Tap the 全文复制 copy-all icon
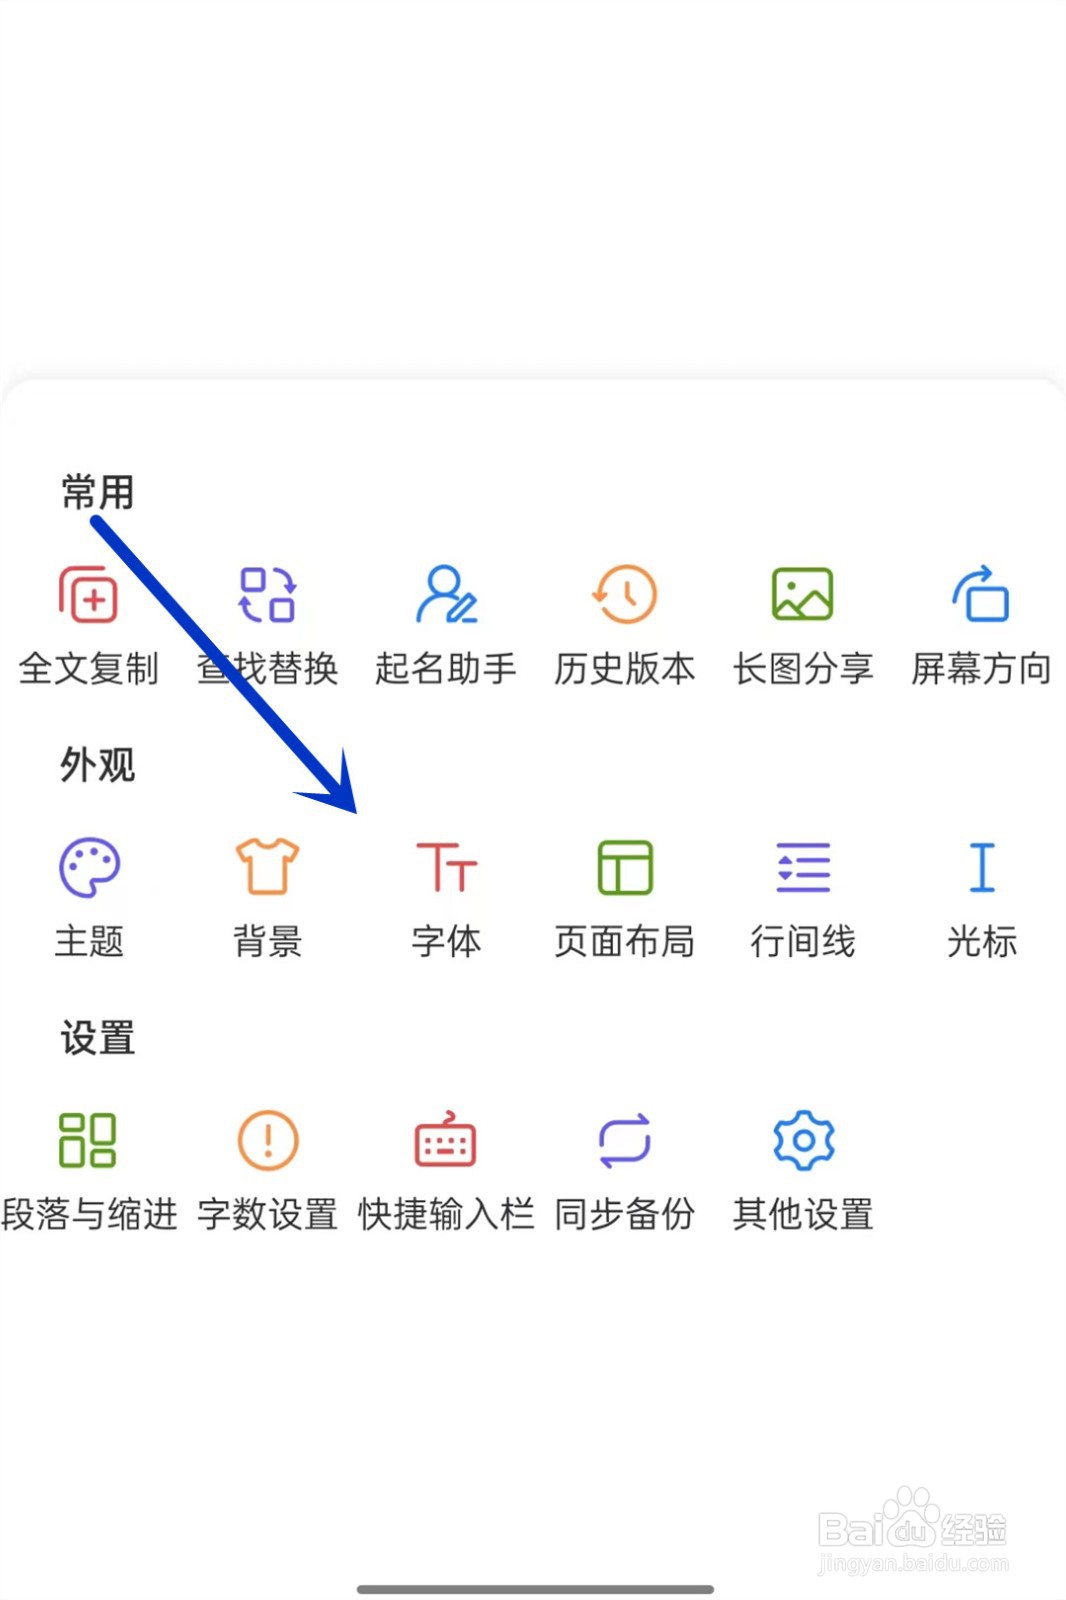Image resolution: width=1066 pixels, height=1600 pixels. (89, 596)
